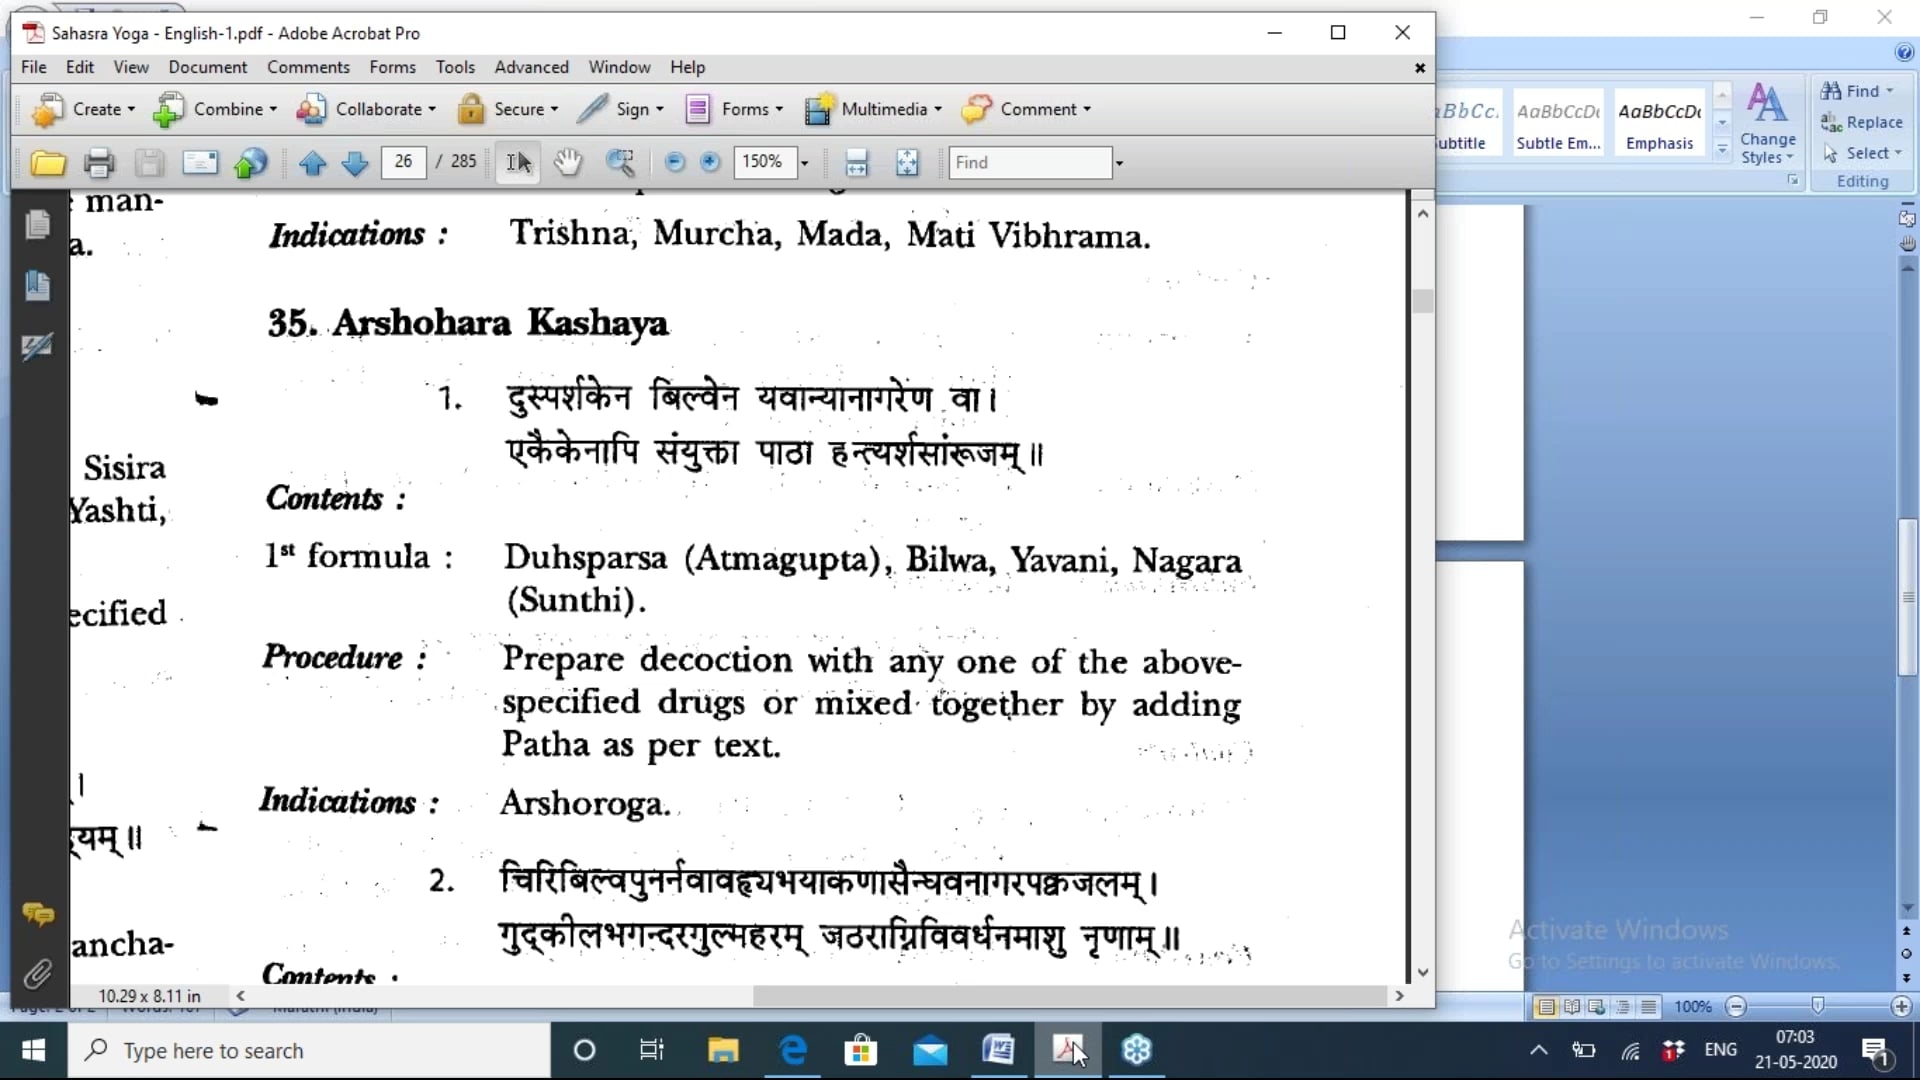Go to previous page arrow
Screen dimensions: 1920x1080
click(x=312, y=163)
